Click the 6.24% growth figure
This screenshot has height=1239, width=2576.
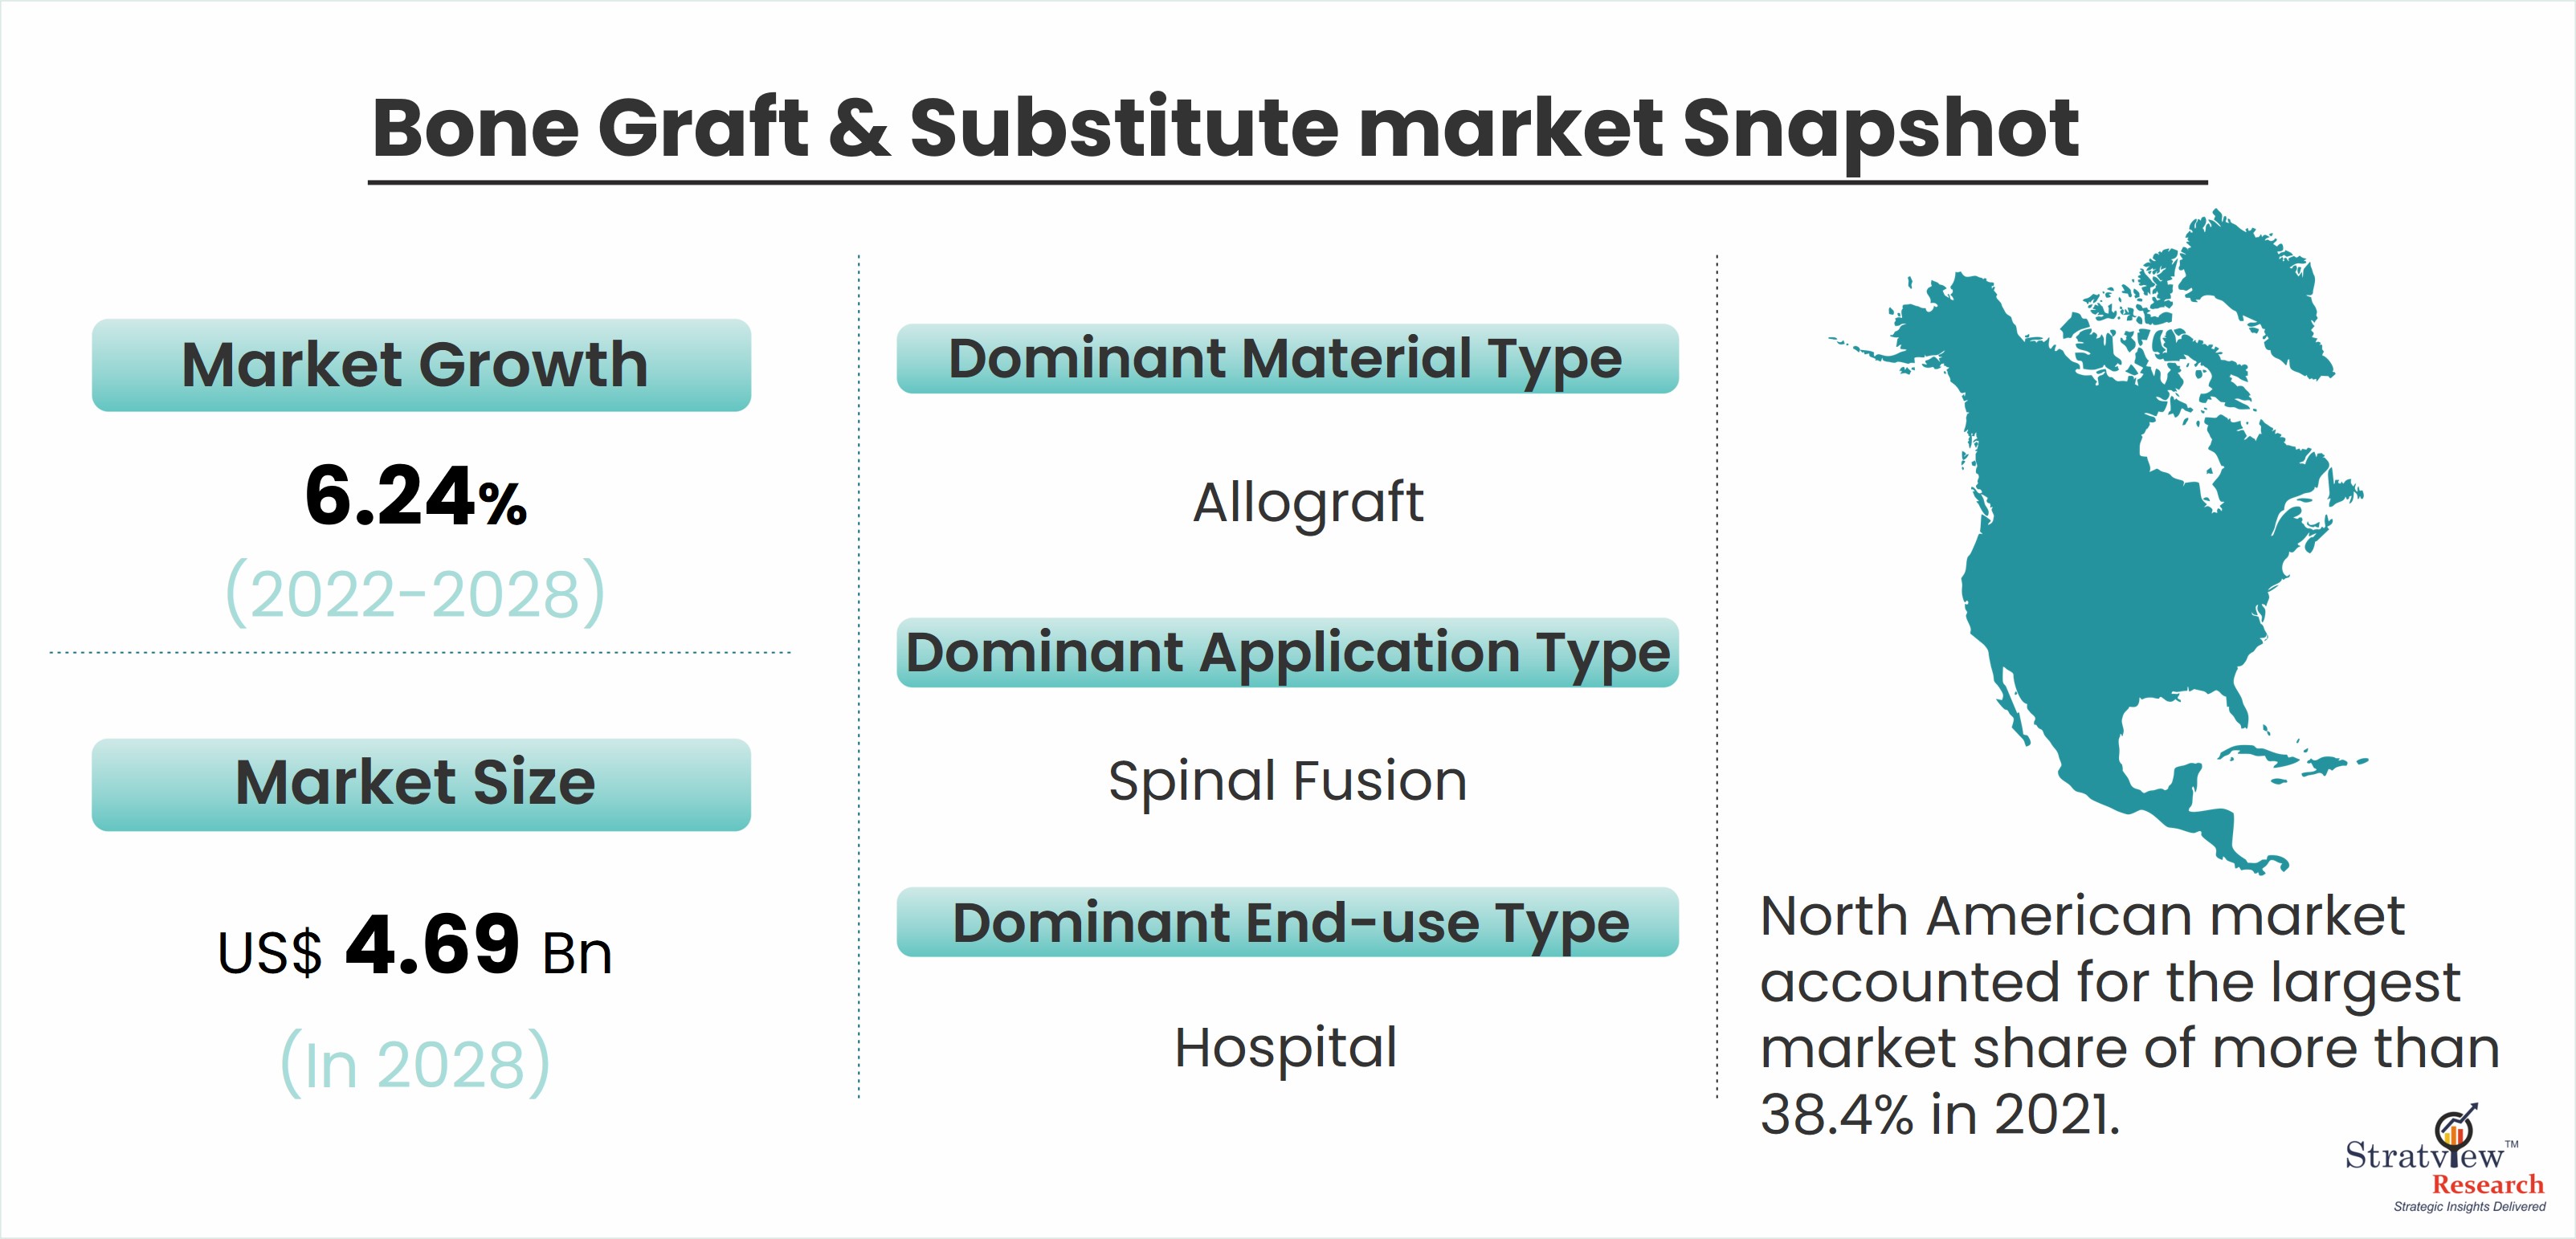point(416,496)
